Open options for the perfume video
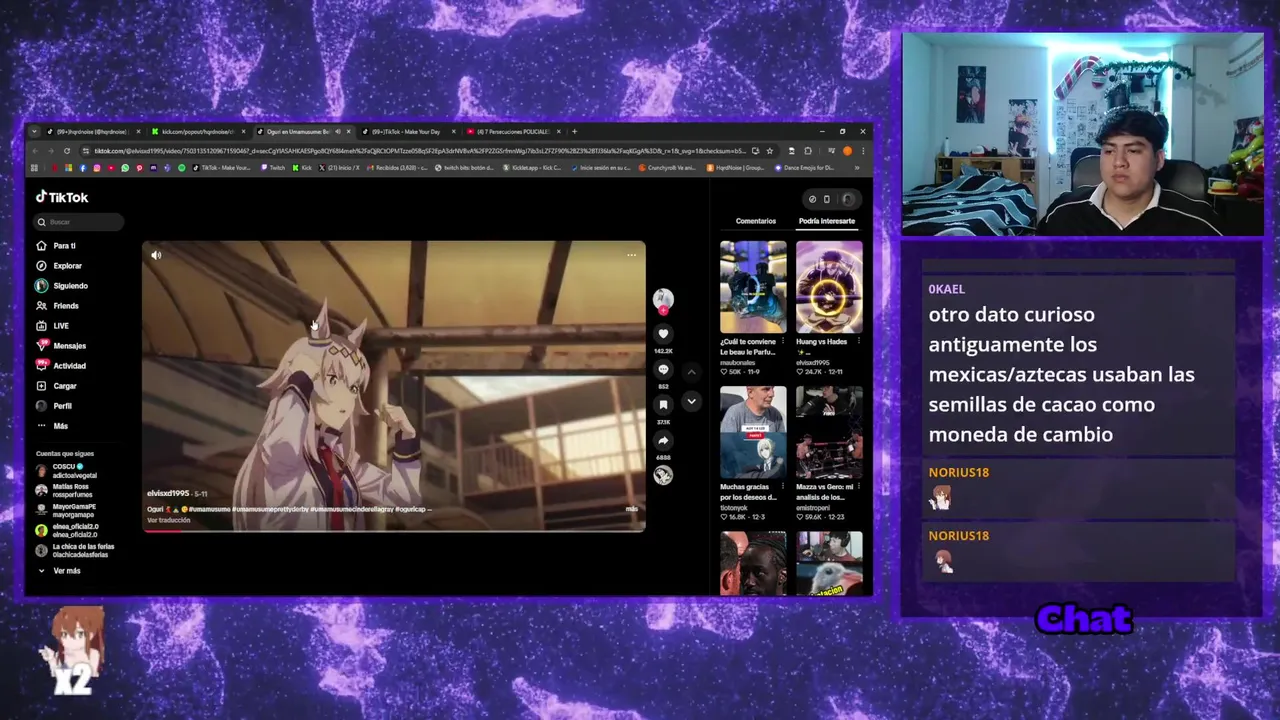 783,342
